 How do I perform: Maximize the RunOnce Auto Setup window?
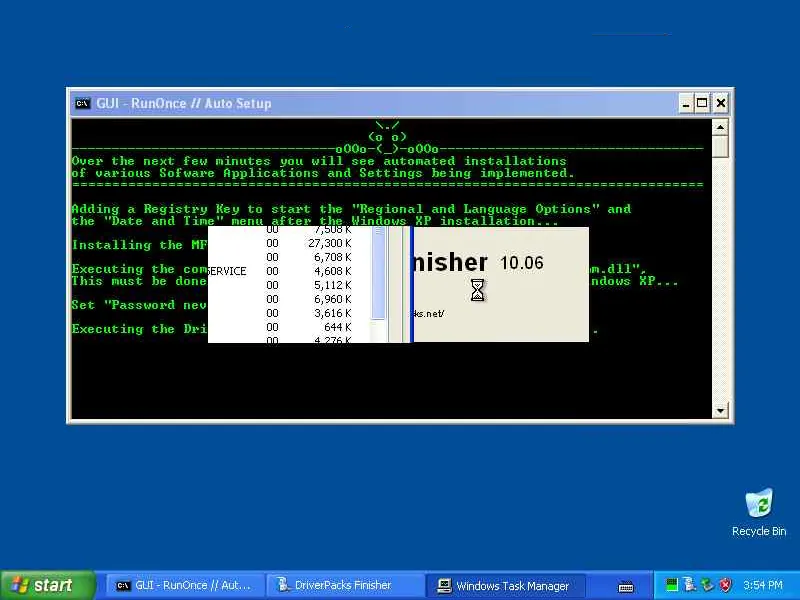(702, 104)
